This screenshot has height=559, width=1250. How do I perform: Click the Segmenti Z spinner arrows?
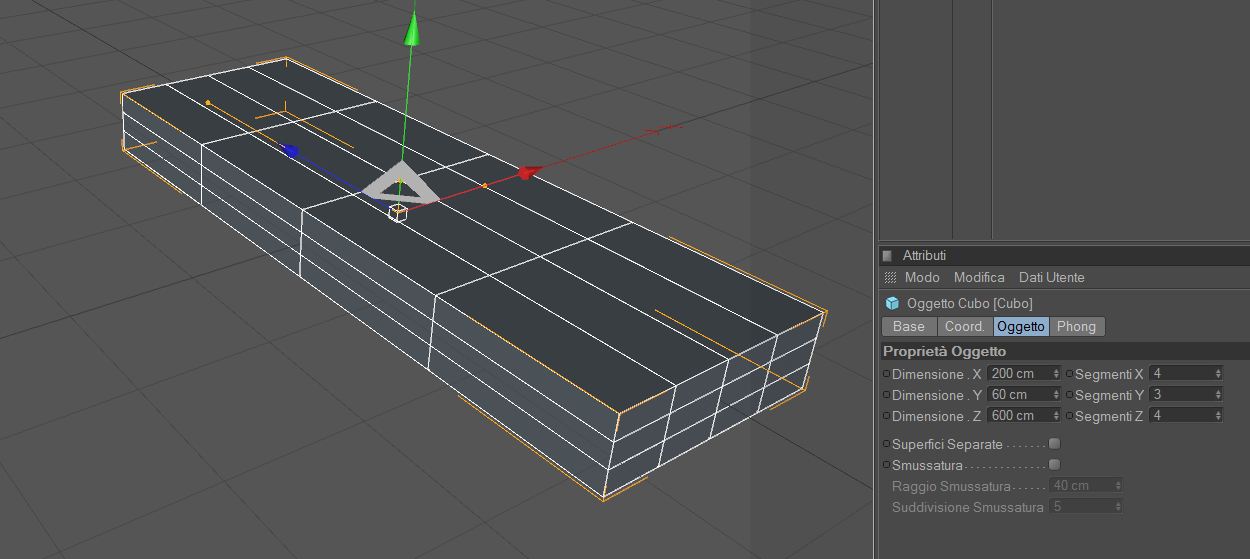pos(1217,415)
